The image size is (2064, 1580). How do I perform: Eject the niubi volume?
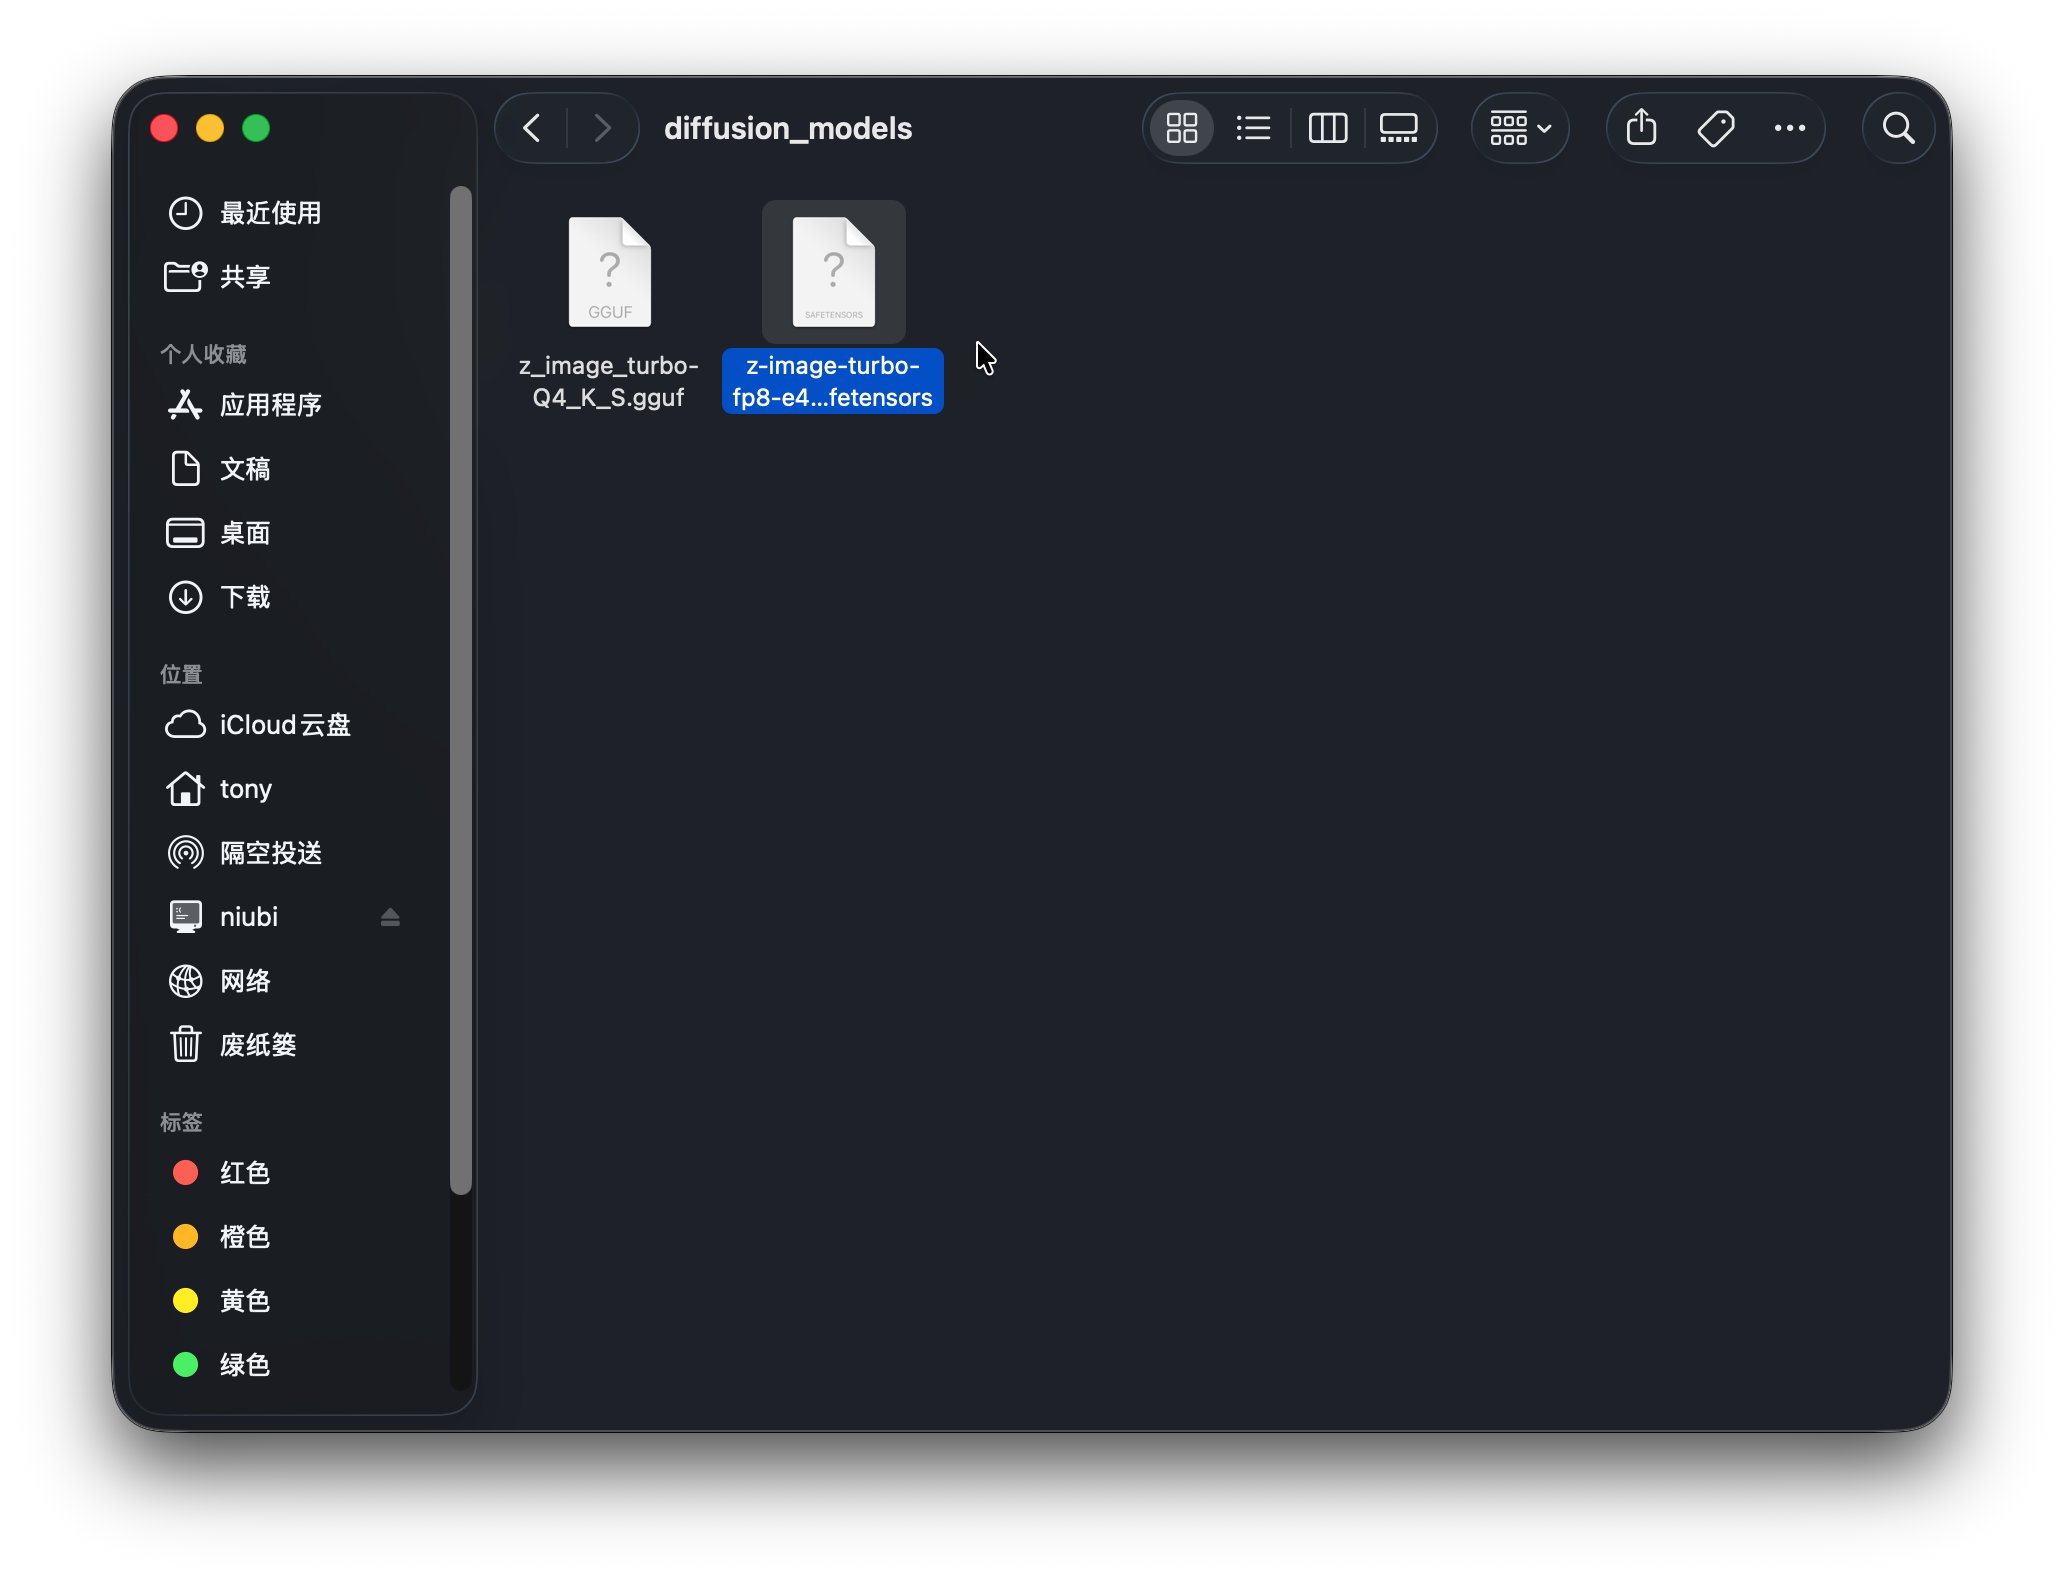pos(390,917)
